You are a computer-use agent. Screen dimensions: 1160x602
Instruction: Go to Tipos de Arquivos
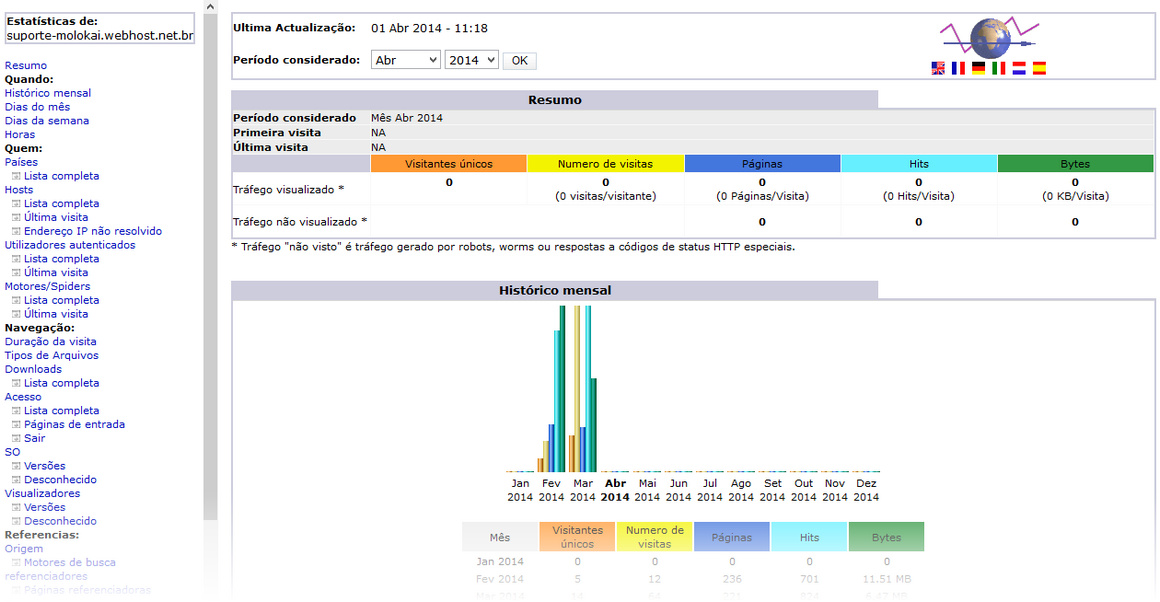(52, 356)
